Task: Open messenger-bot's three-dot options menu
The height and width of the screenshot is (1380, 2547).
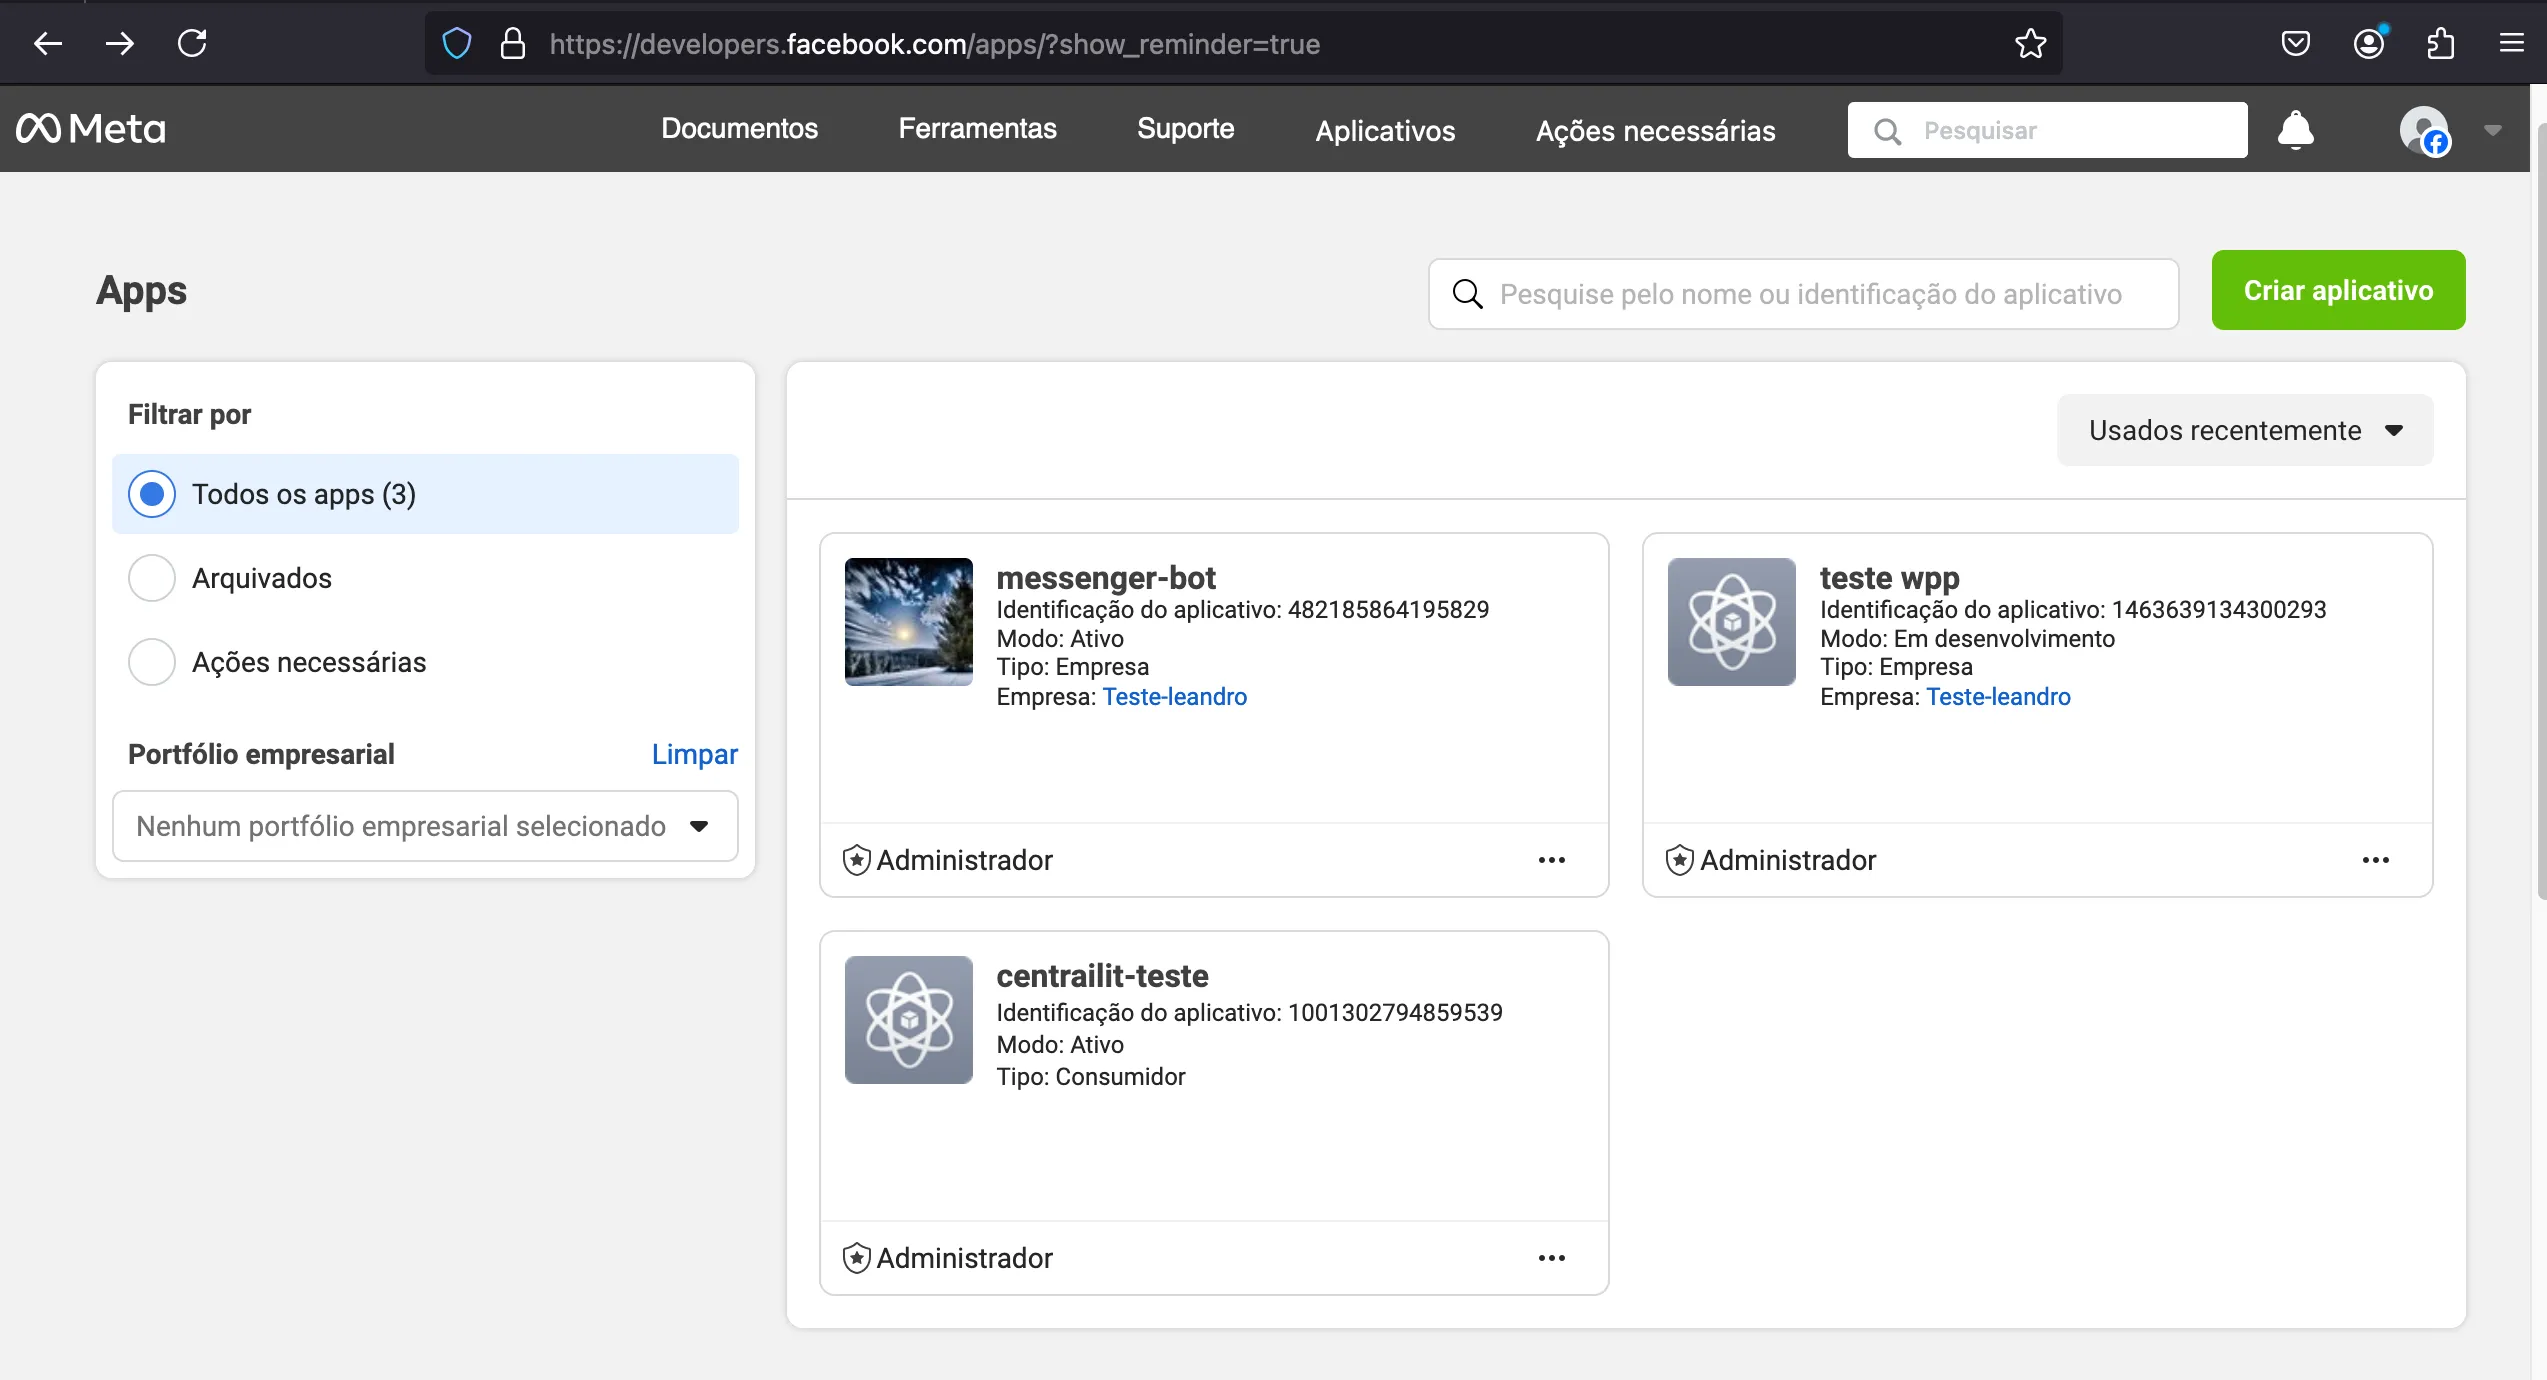Action: 1551,860
